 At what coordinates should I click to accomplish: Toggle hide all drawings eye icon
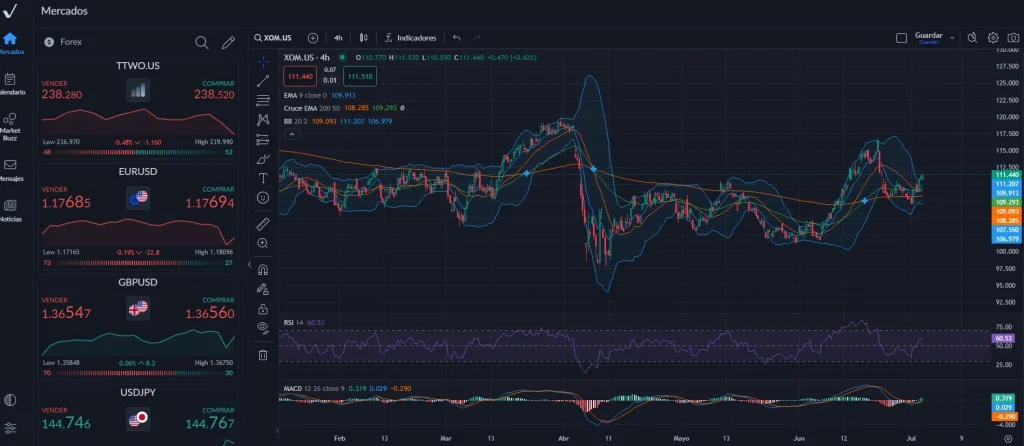tap(263, 327)
